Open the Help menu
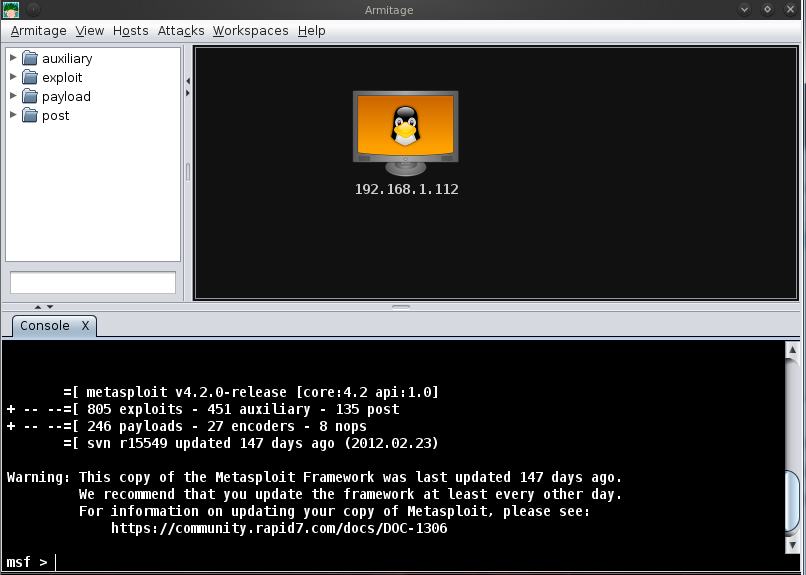The height and width of the screenshot is (575, 806). click(312, 31)
